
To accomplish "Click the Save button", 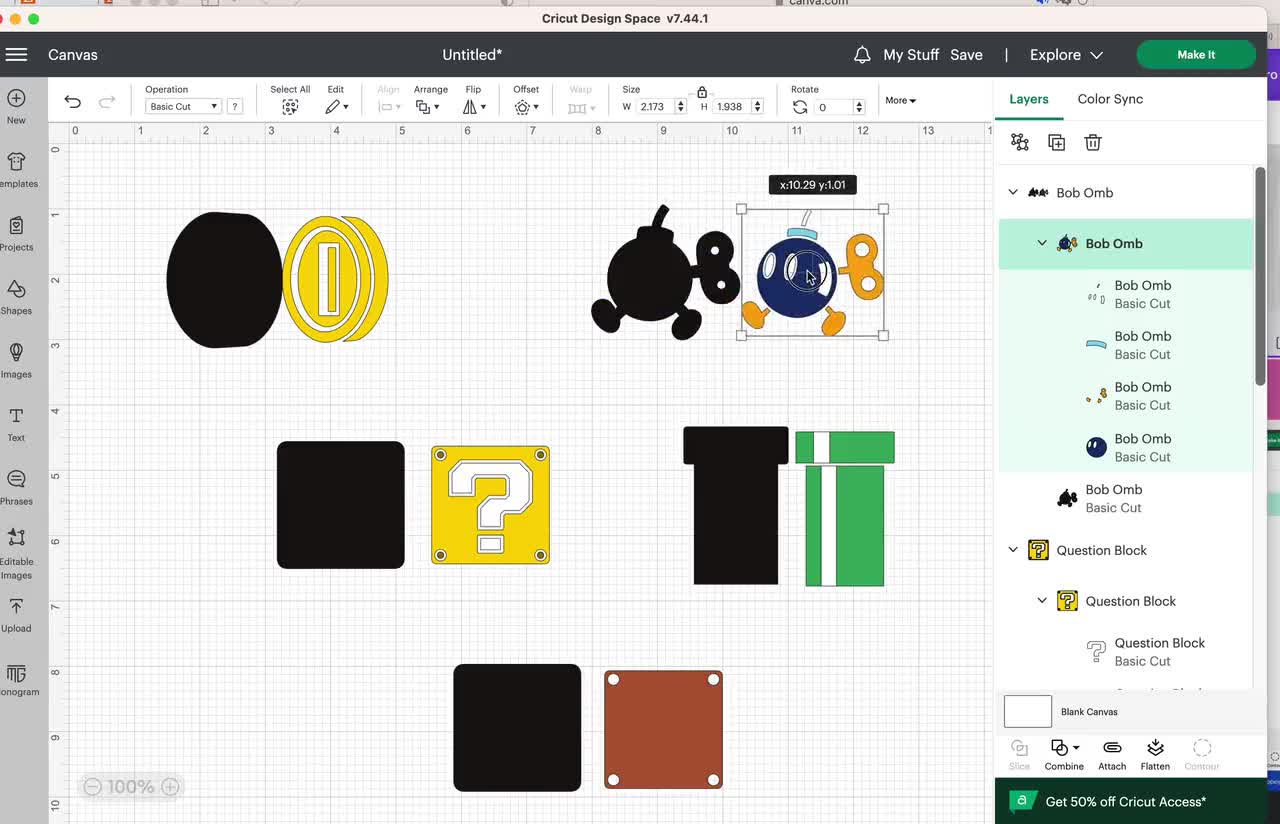I will pyautogui.click(x=966, y=55).
